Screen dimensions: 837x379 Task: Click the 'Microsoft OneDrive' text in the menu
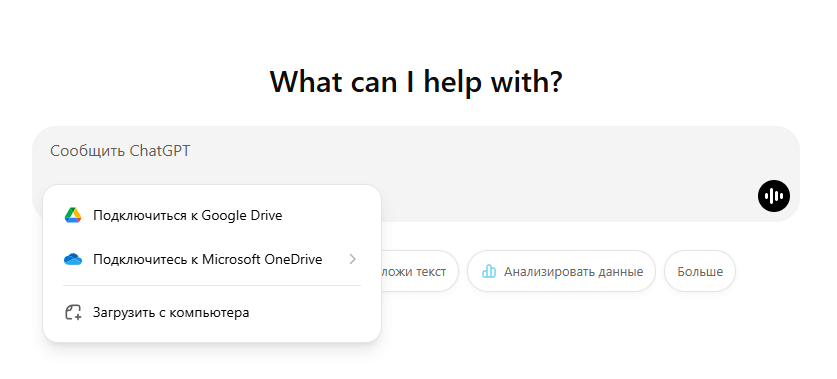(262, 259)
